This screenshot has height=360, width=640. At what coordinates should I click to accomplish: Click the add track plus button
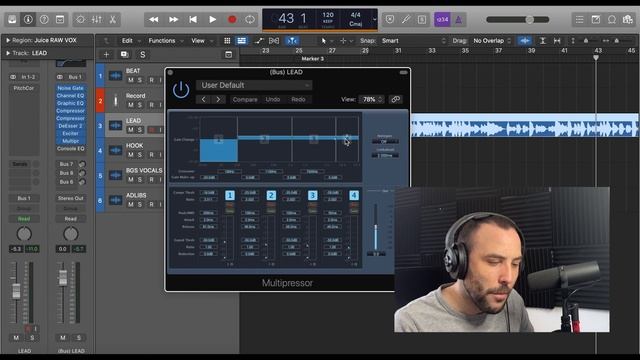[x=107, y=55]
